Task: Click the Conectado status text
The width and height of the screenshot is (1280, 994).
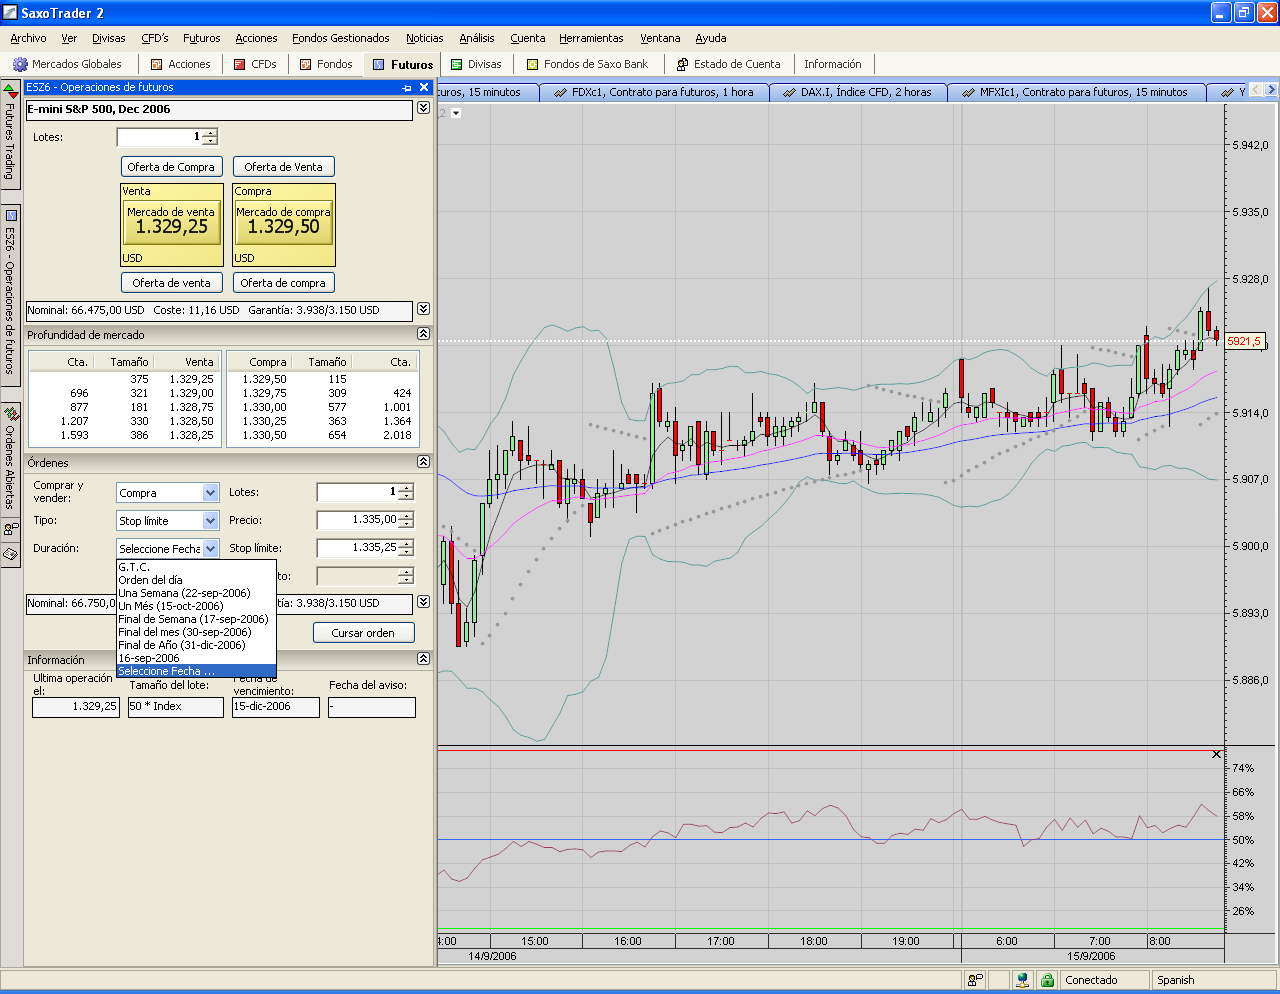Action: [x=1091, y=980]
